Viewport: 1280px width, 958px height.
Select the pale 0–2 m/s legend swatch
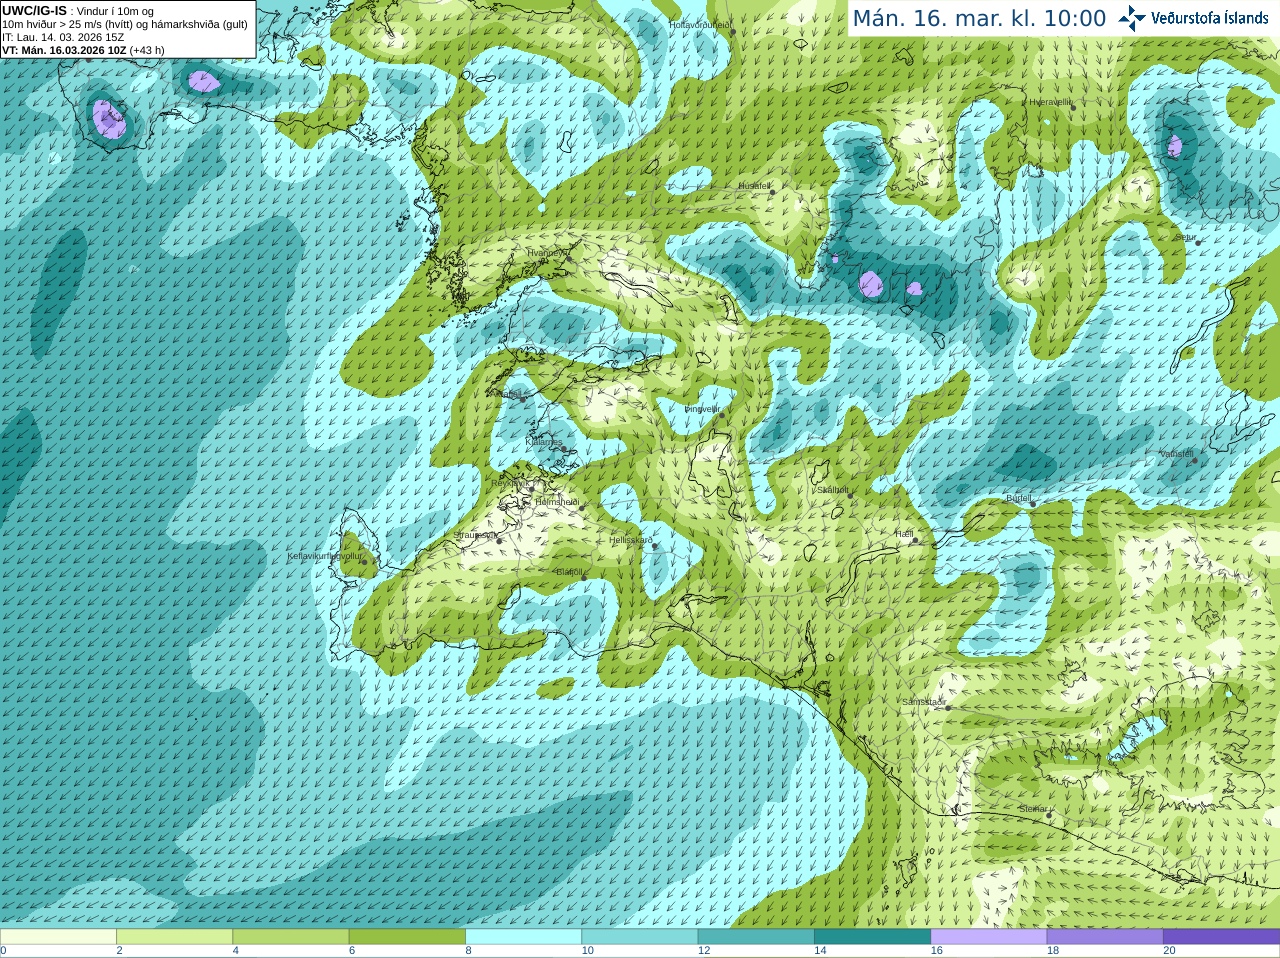coord(58,937)
